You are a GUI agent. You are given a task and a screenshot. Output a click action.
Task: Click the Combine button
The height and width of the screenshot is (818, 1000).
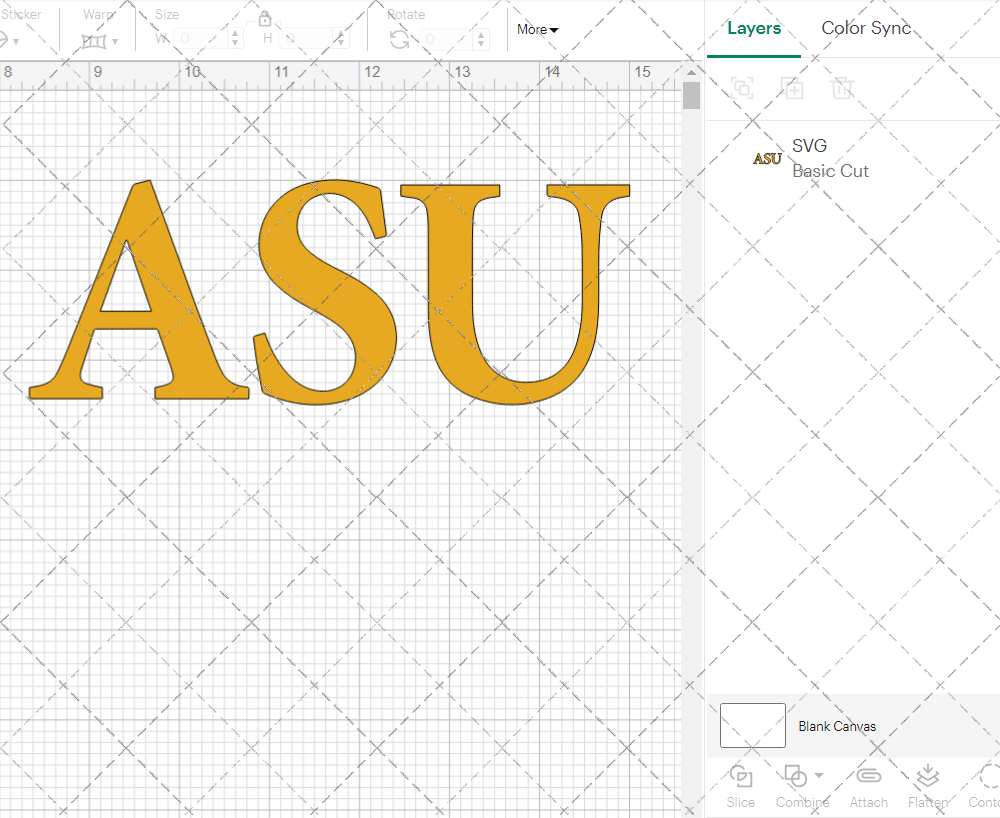(802, 787)
